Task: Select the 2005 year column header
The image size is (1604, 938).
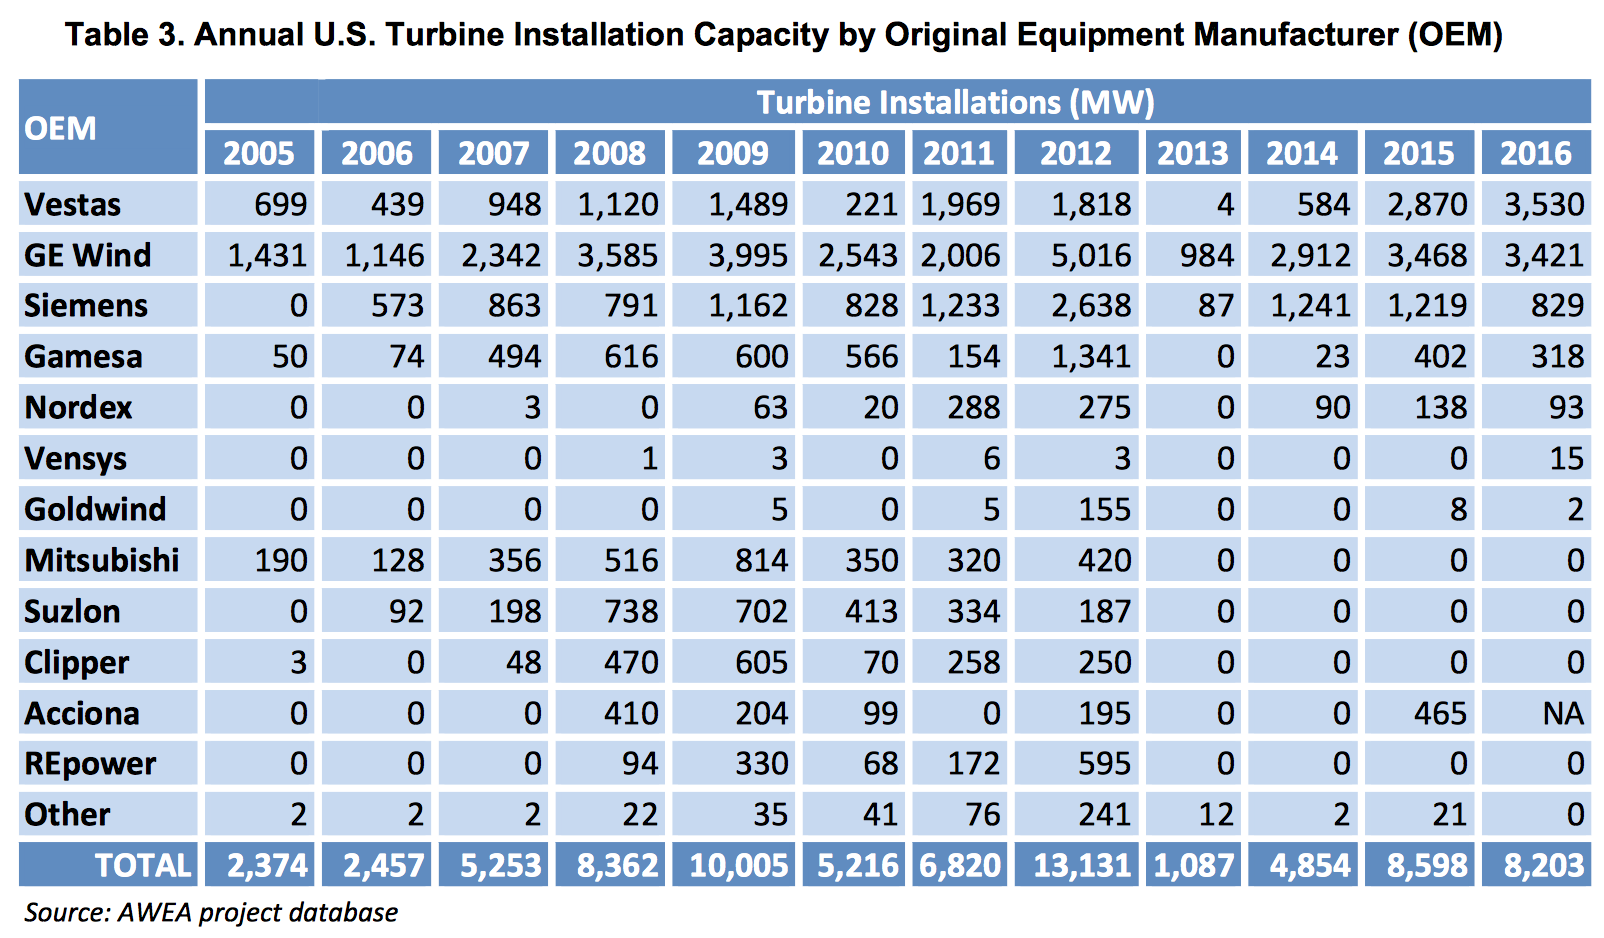Action: pyautogui.click(x=259, y=153)
